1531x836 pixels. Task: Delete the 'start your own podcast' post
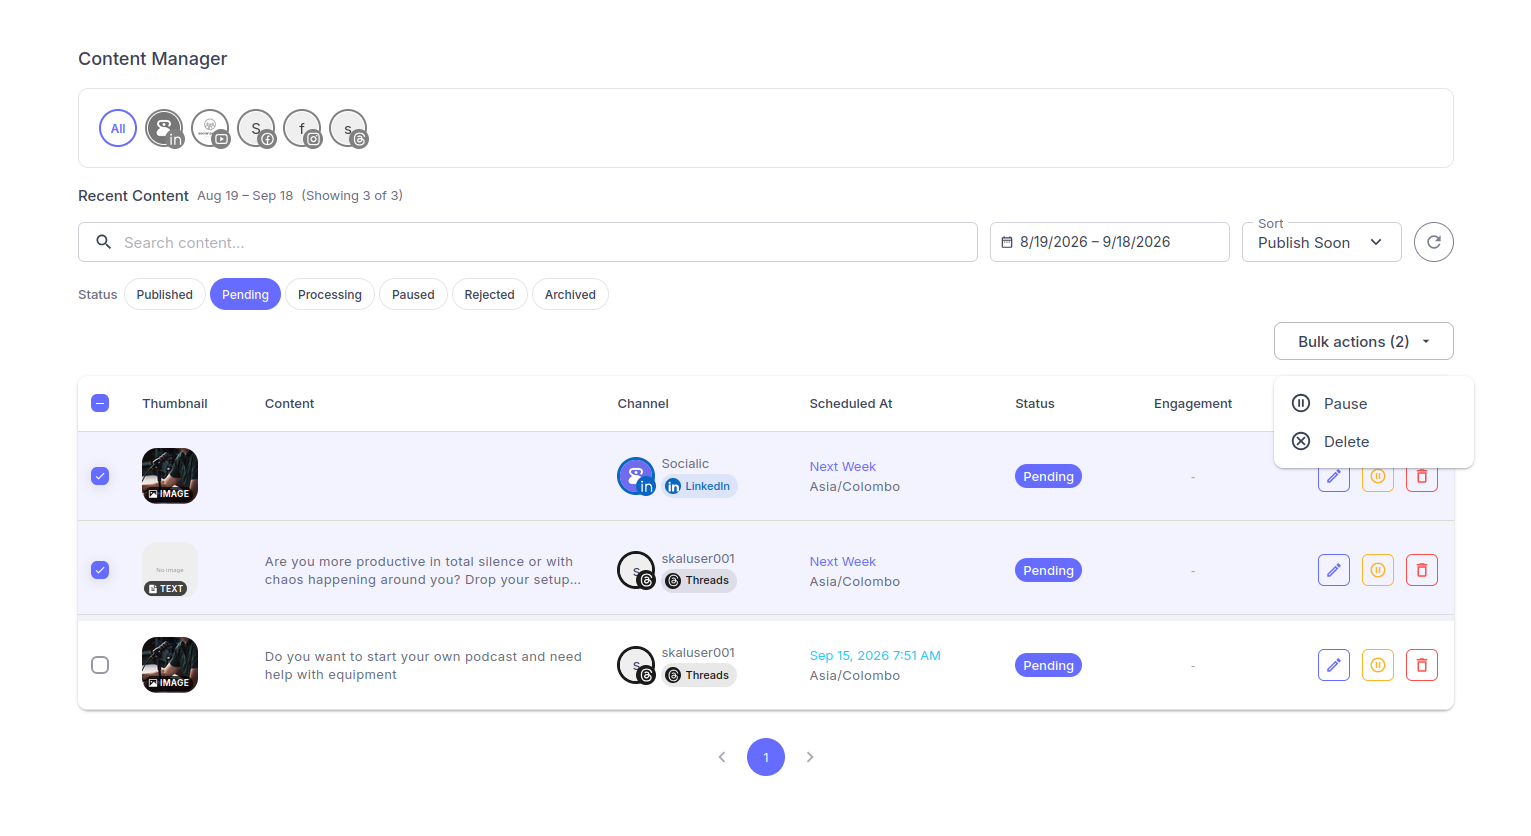pos(1421,665)
